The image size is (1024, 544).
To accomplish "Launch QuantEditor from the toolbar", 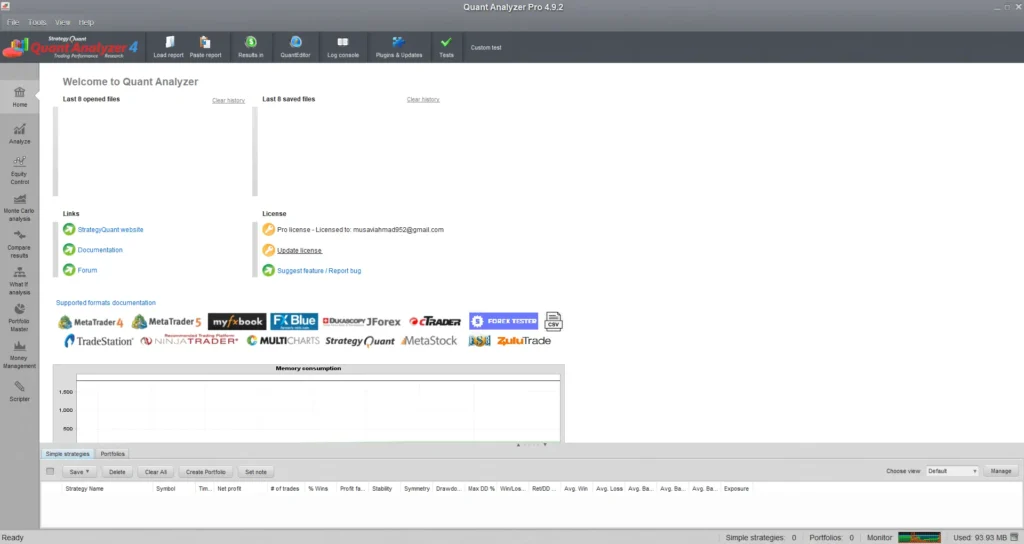I will (296, 42).
